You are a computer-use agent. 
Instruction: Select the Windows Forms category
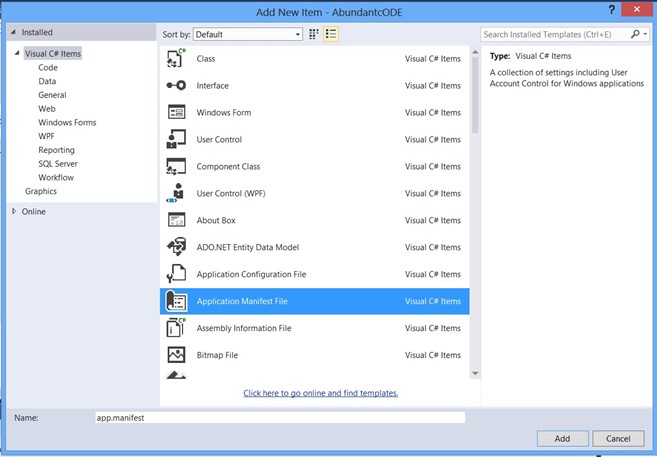[67, 122]
